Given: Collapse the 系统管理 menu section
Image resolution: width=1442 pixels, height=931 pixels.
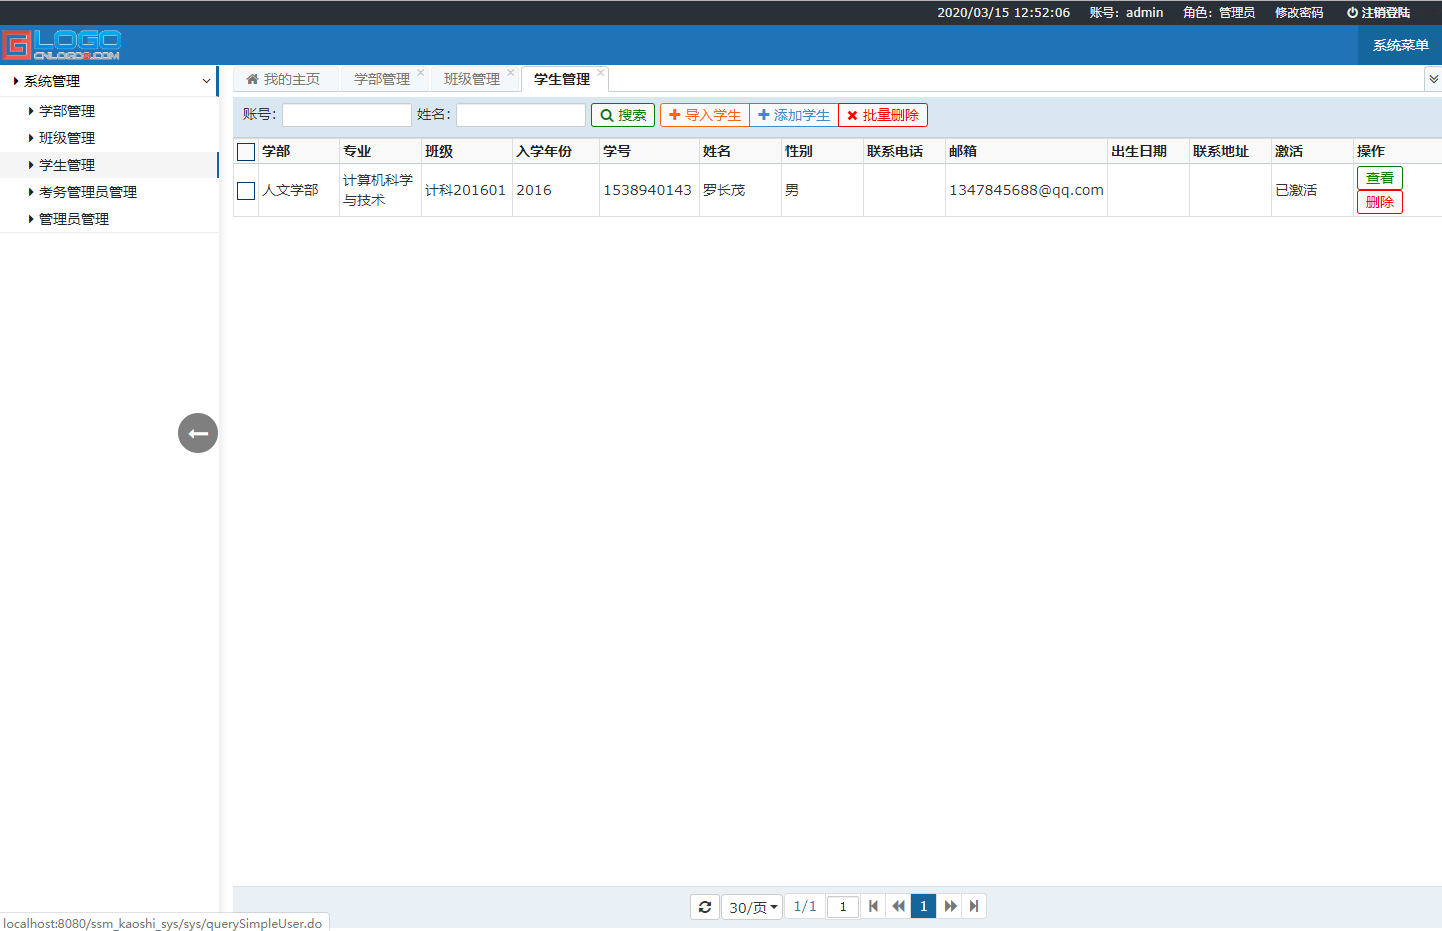Looking at the screenshot, I should click(x=206, y=81).
